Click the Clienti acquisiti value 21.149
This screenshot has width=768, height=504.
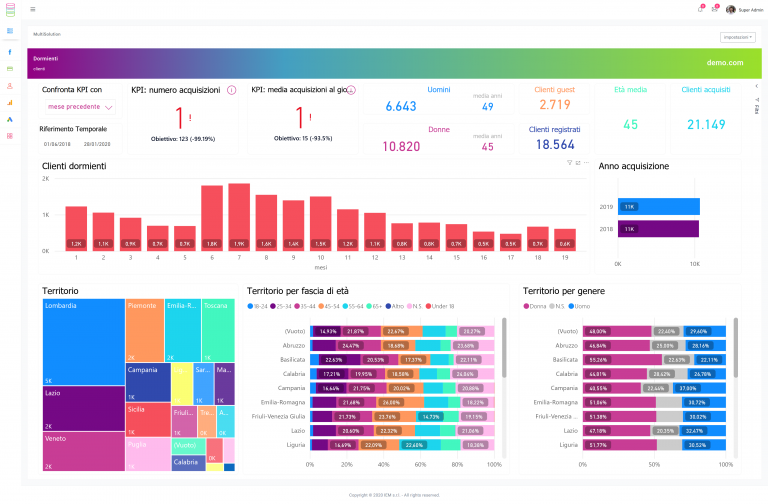tap(706, 125)
